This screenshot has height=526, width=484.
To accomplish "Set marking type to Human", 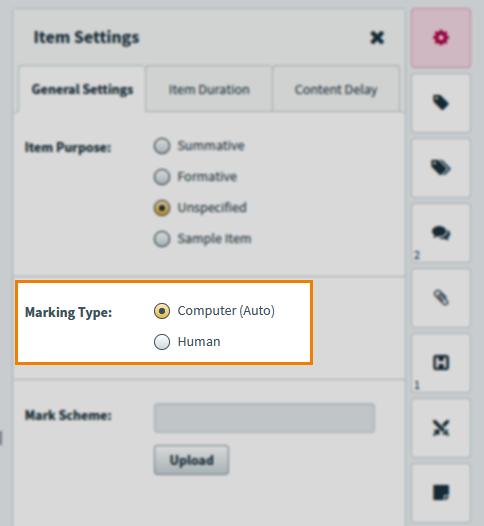I will [x=162, y=342].
